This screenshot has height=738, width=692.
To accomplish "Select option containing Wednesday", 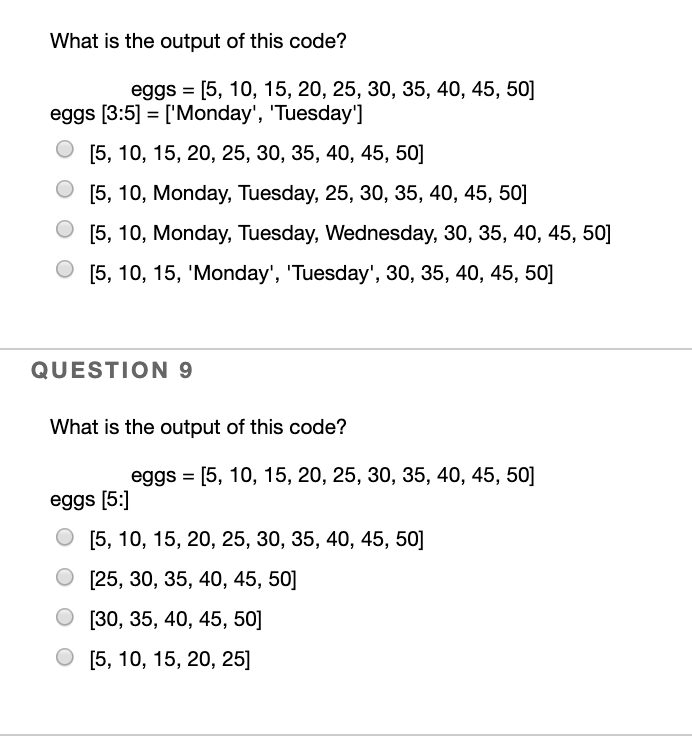I will tap(64, 231).
